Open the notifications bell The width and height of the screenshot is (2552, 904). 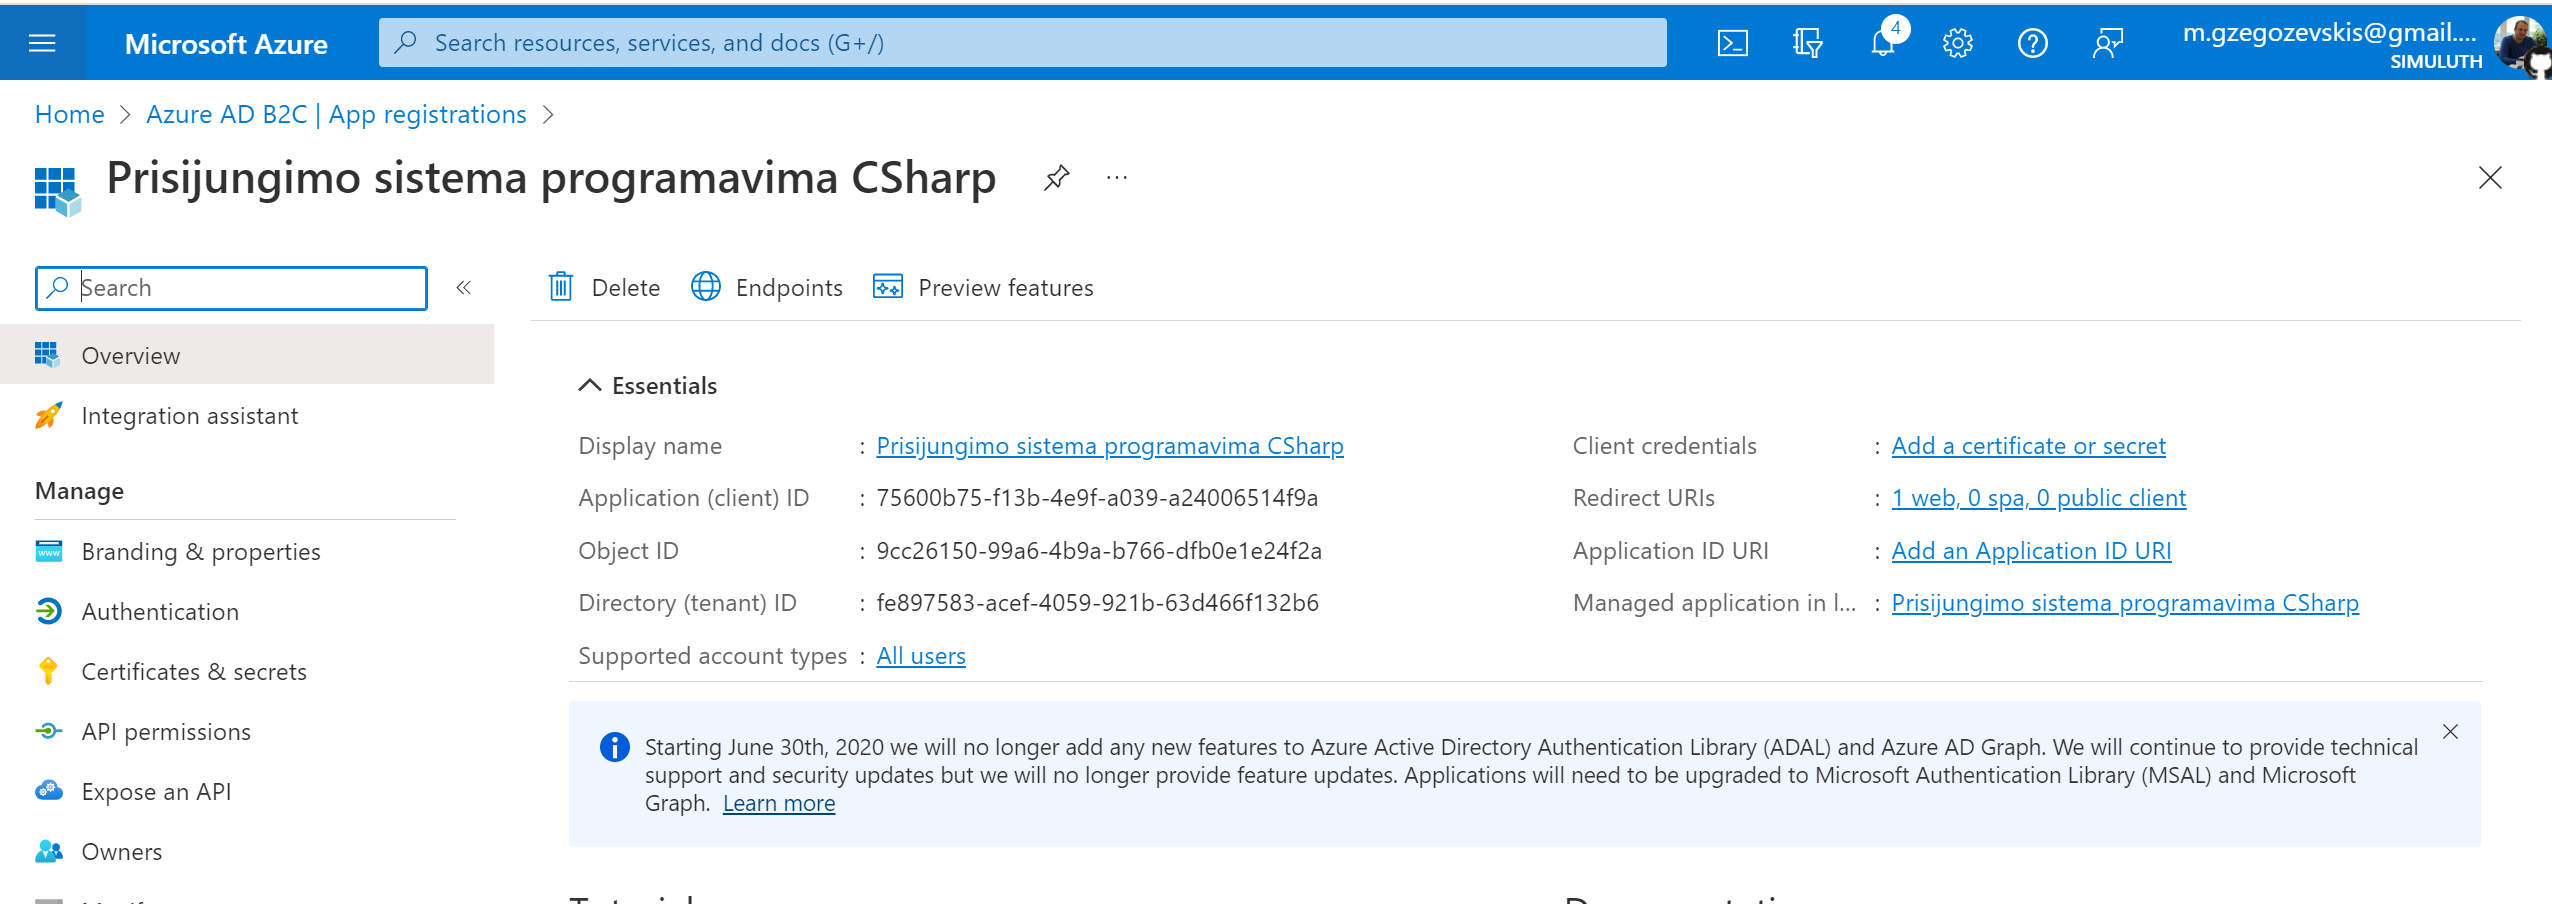pos(1883,42)
